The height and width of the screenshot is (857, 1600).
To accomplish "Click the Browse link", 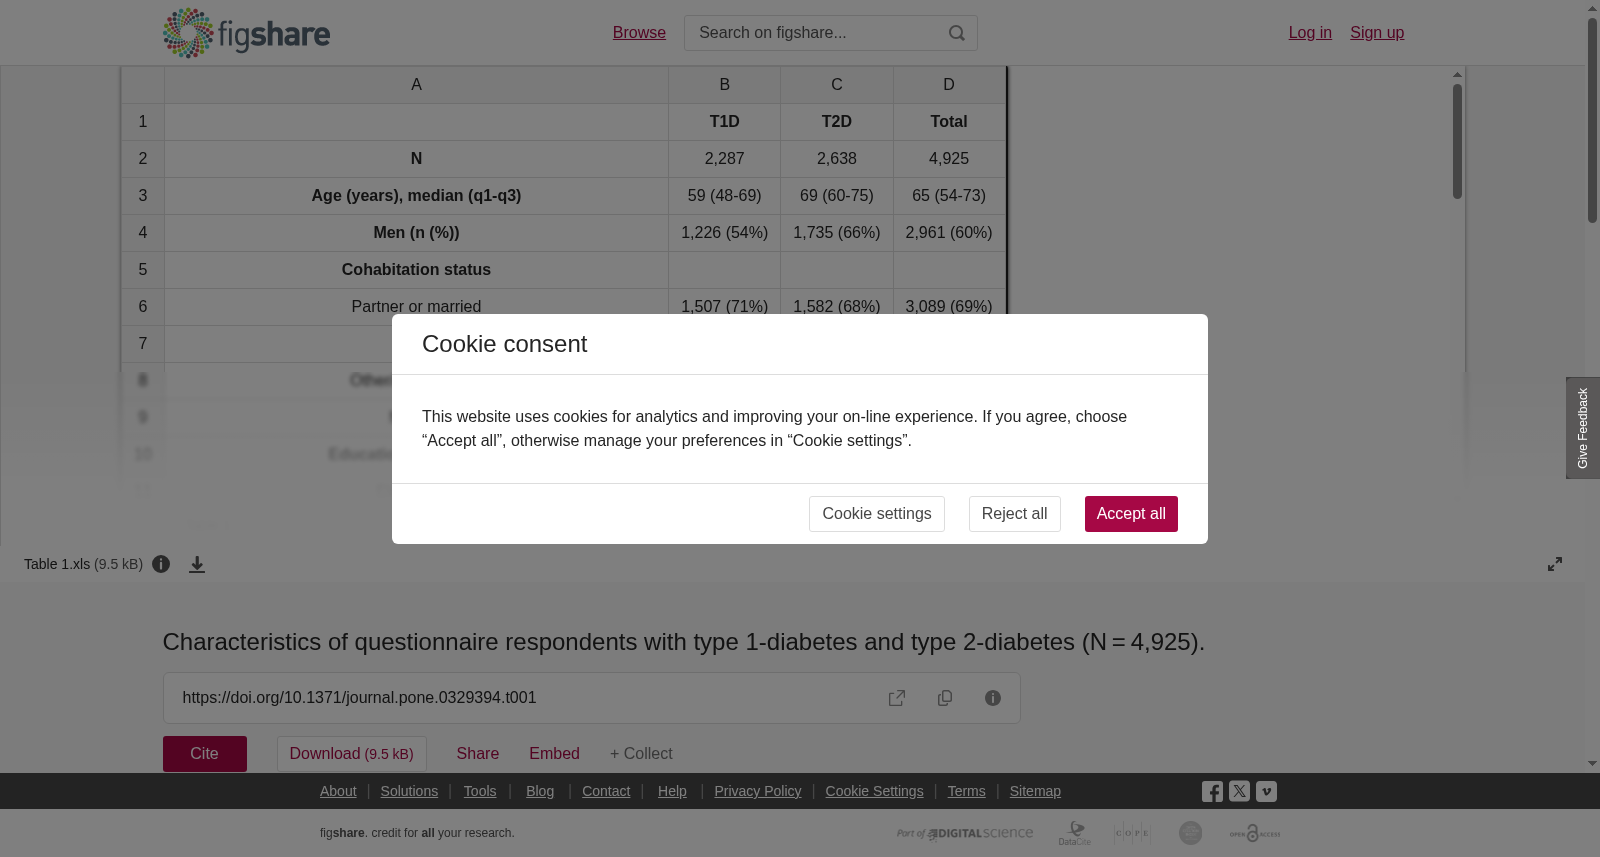I will coord(639,33).
